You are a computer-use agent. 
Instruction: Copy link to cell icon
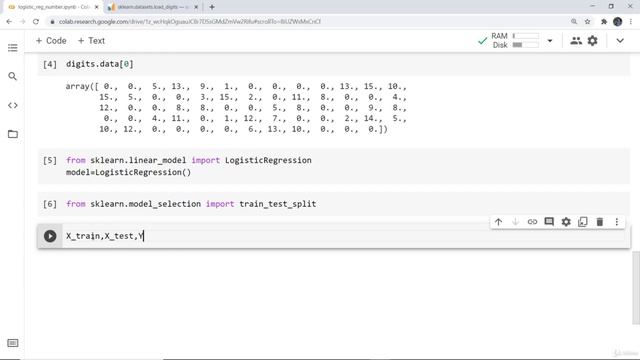[x=532, y=222]
